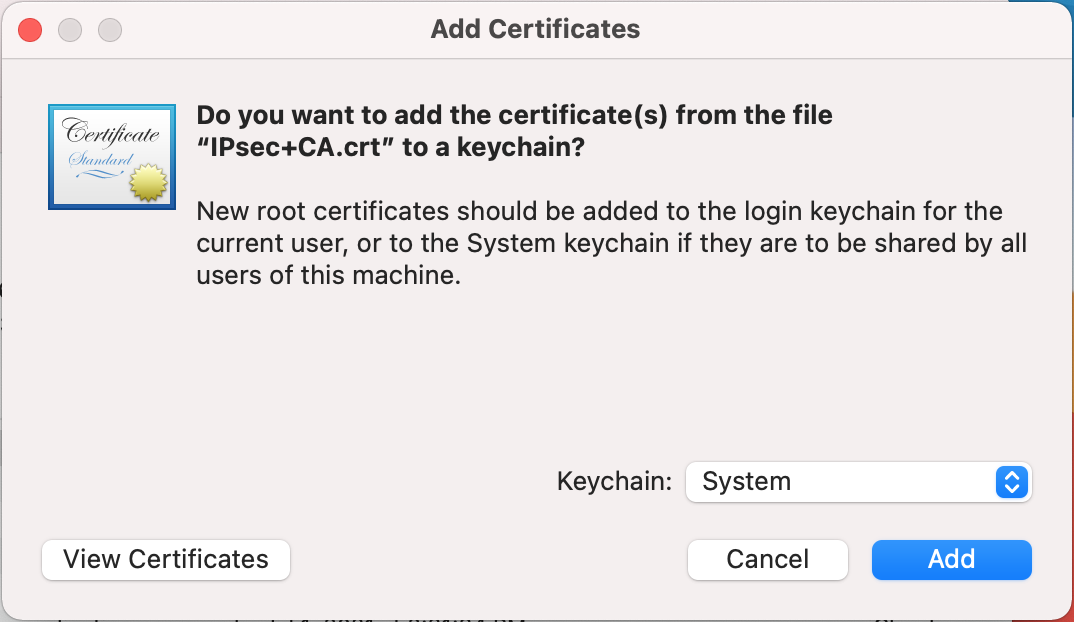
Task: Click the Certificate Standard icon
Action: (x=112, y=157)
